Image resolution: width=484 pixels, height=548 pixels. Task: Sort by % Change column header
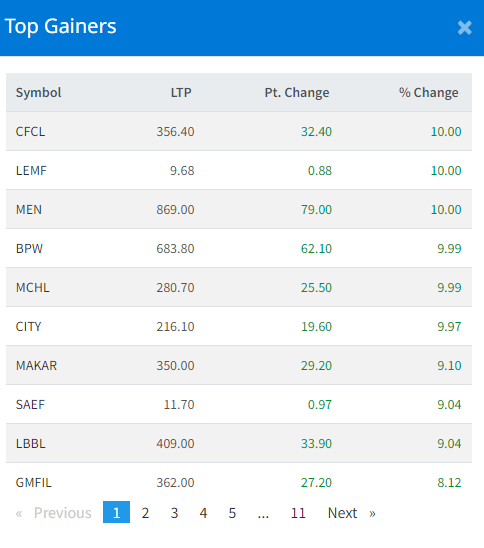coord(428,93)
